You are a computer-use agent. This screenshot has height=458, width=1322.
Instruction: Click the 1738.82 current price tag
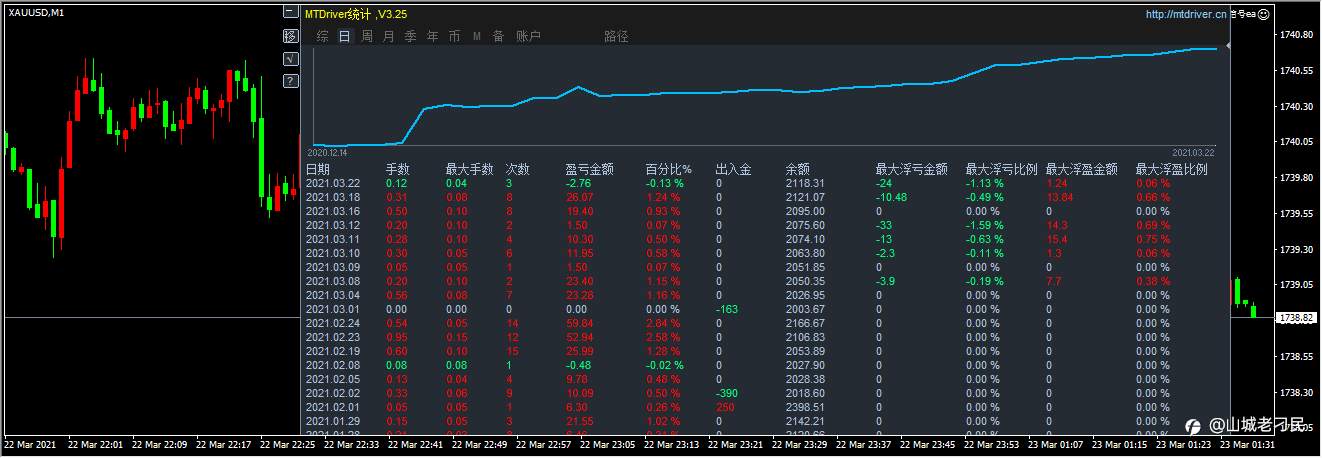[x=1296, y=317]
